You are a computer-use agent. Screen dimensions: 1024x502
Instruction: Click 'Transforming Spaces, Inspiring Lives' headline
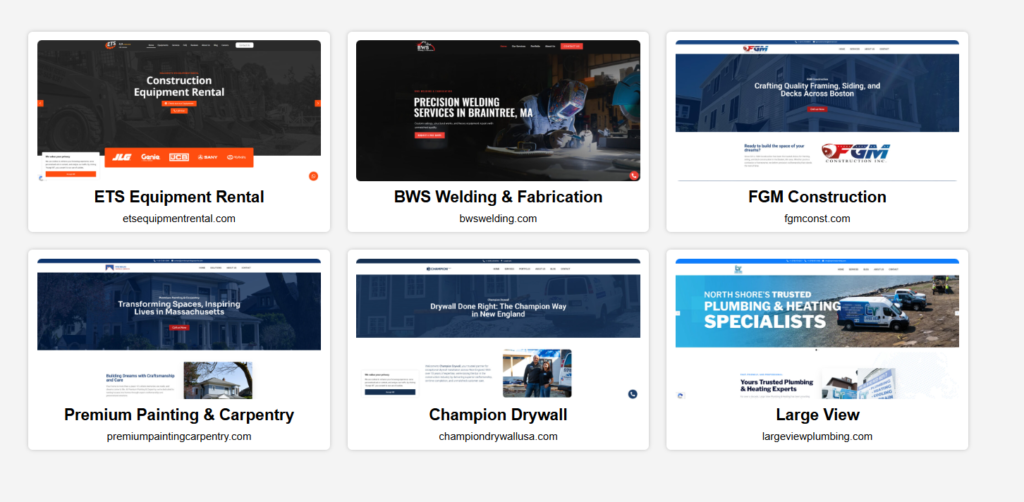coord(180,307)
